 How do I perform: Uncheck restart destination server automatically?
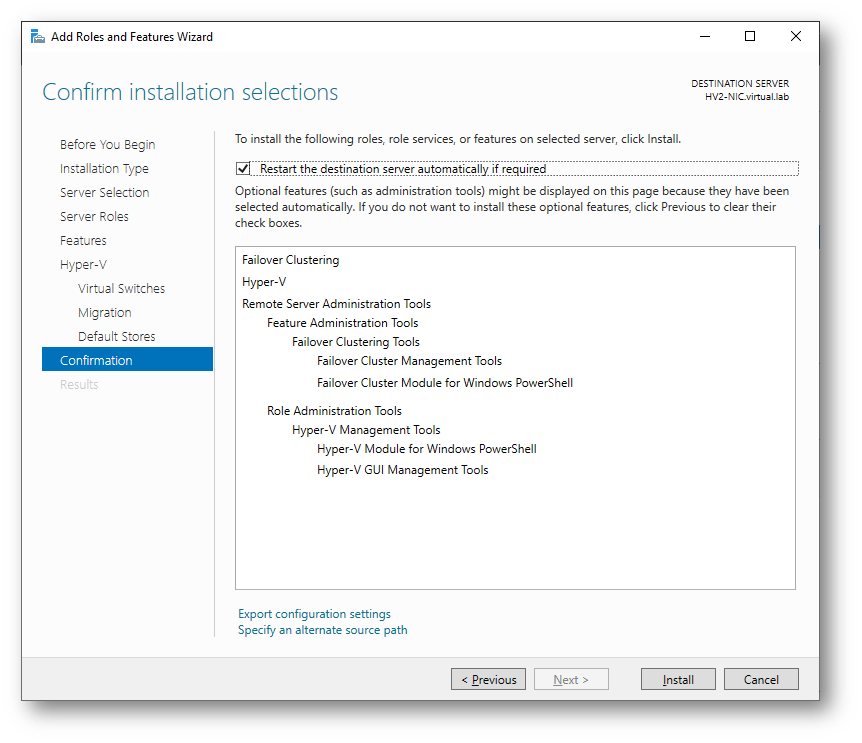tap(243, 169)
